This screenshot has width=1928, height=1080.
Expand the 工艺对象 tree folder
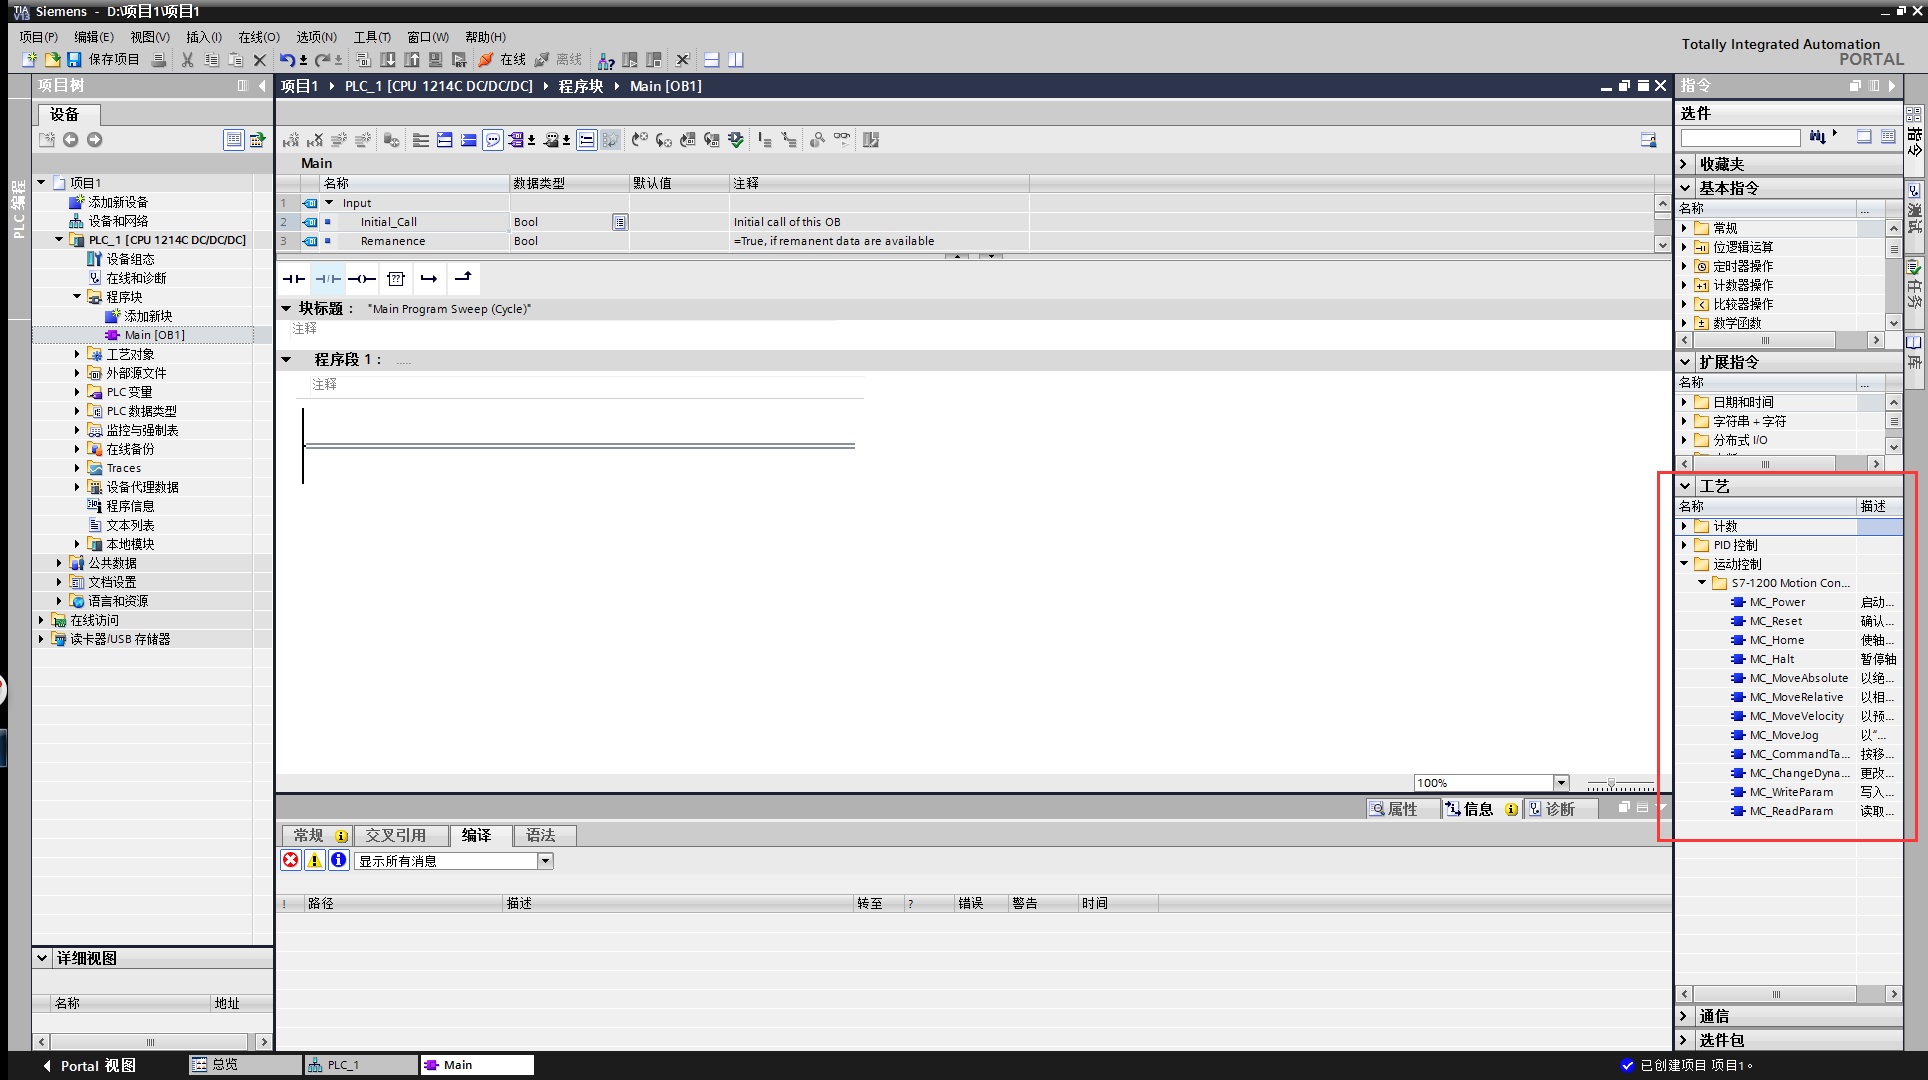pyautogui.click(x=77, y=354)
